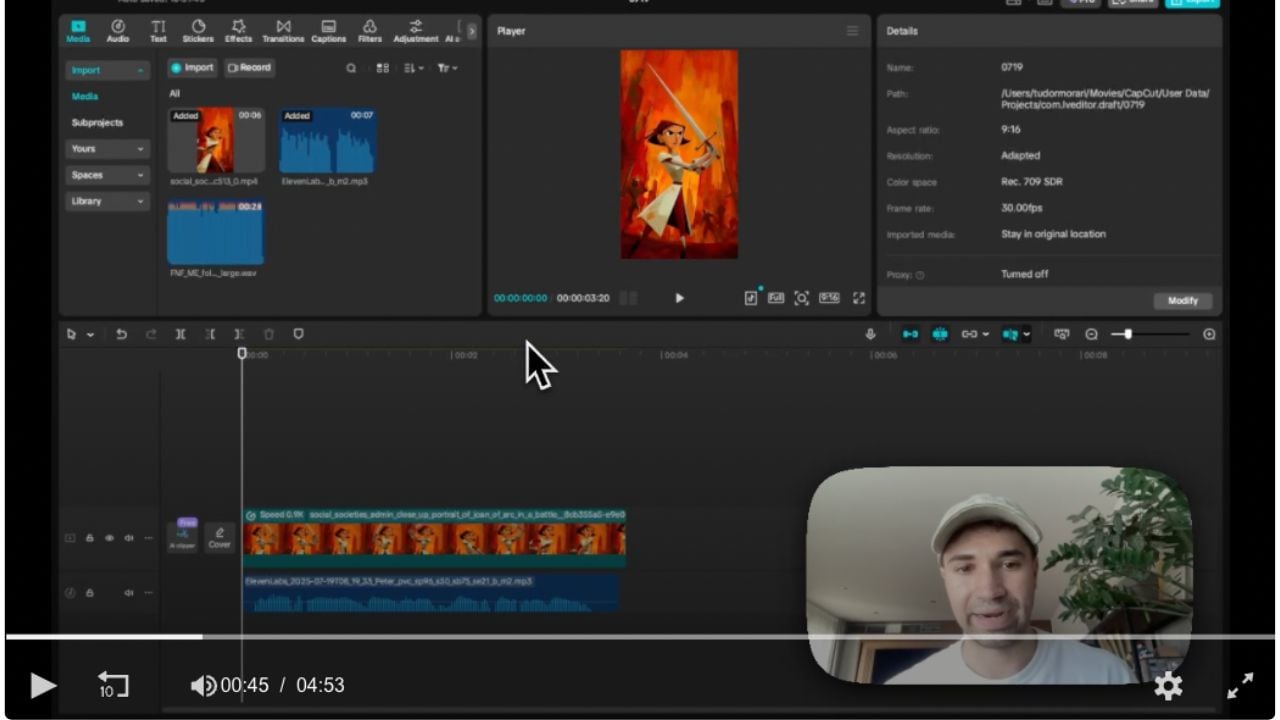
Task: Open more options for the video track
Action: [x=148, y=538]
